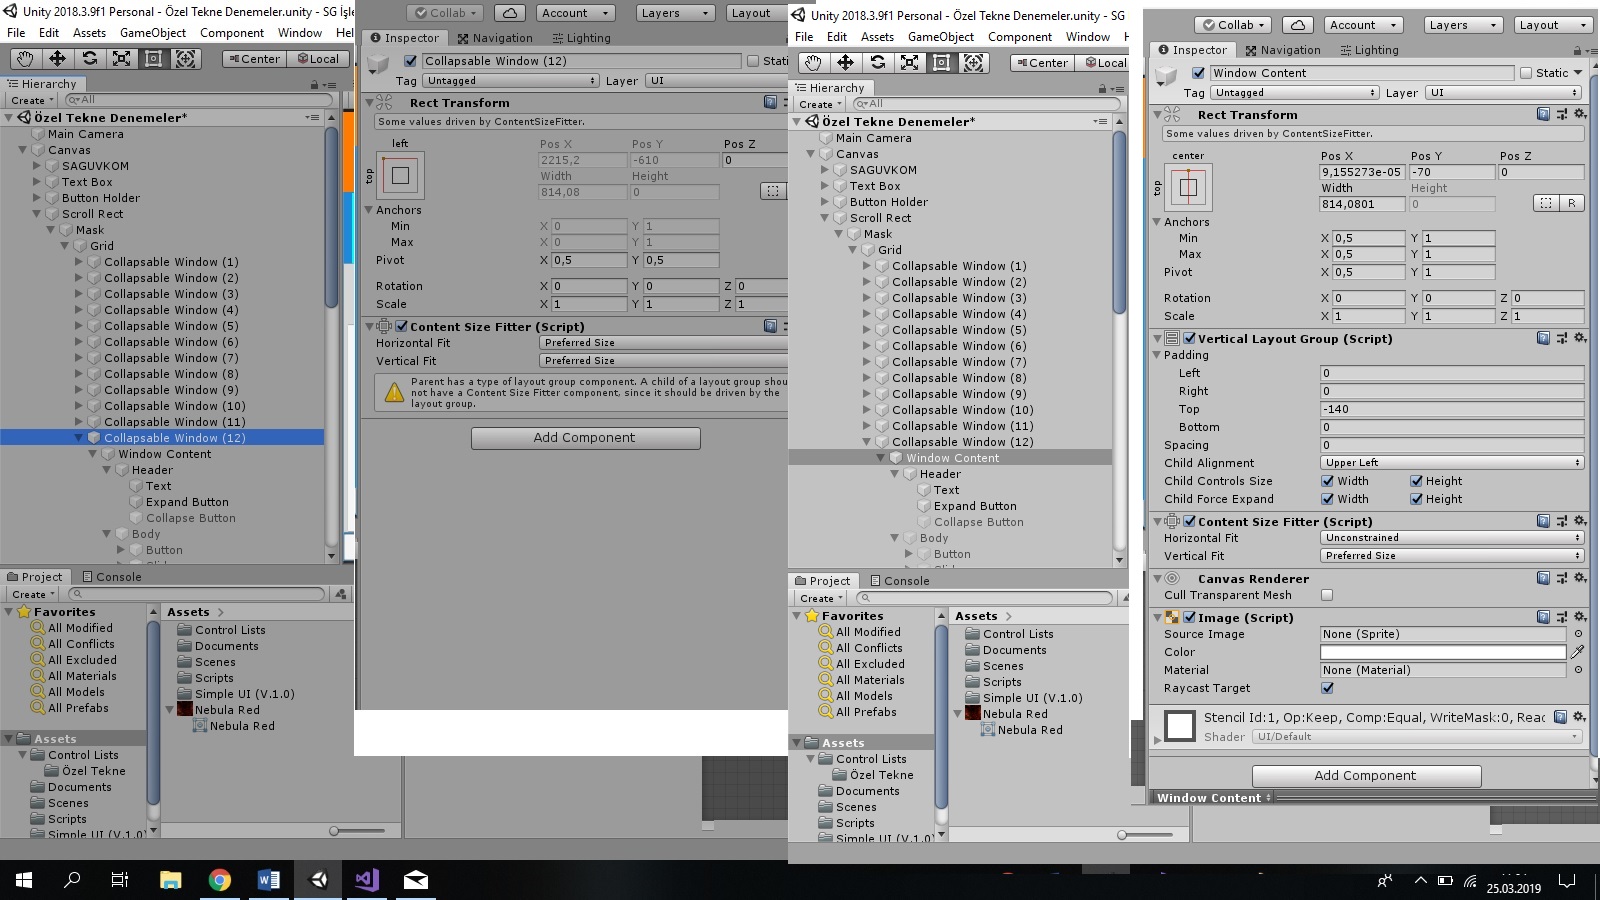Toggle Raw edit mode R button
The image size is (1600, 900).
1571,203
